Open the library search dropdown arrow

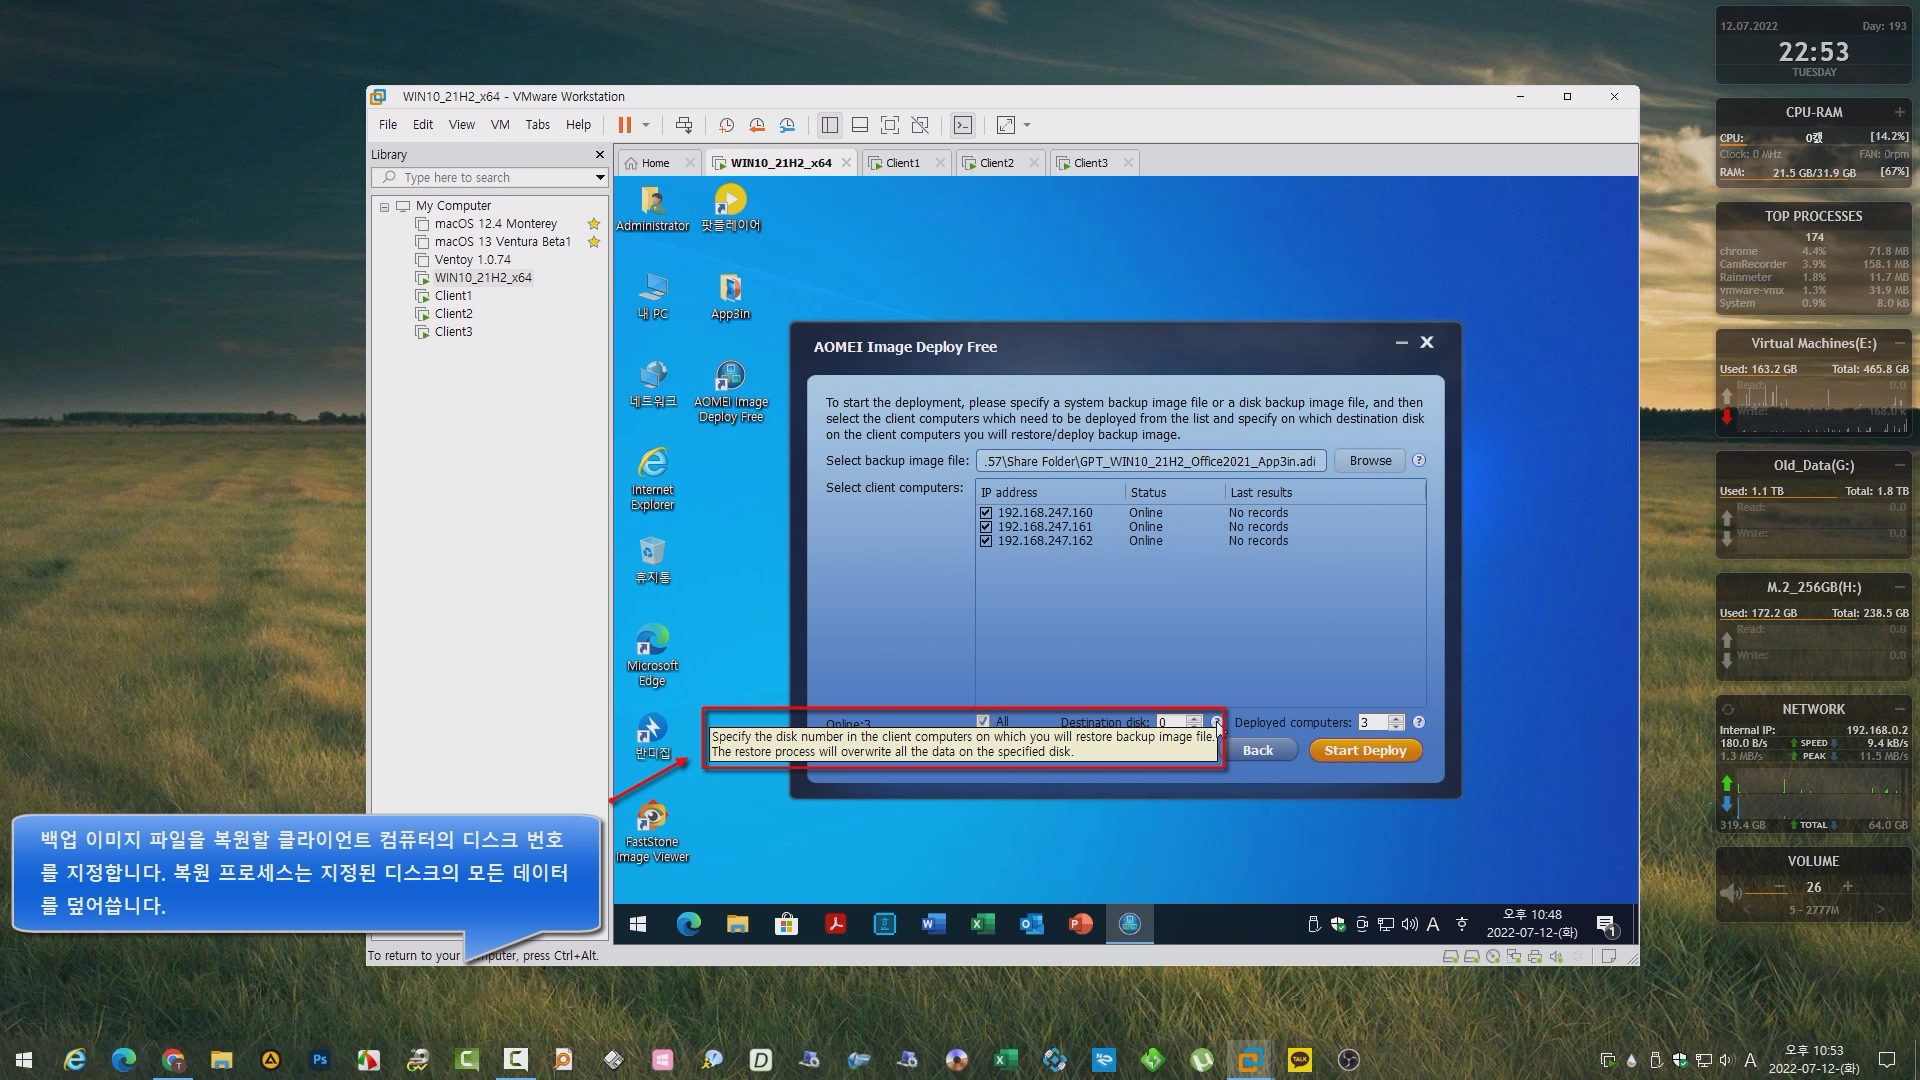point(600,178)
